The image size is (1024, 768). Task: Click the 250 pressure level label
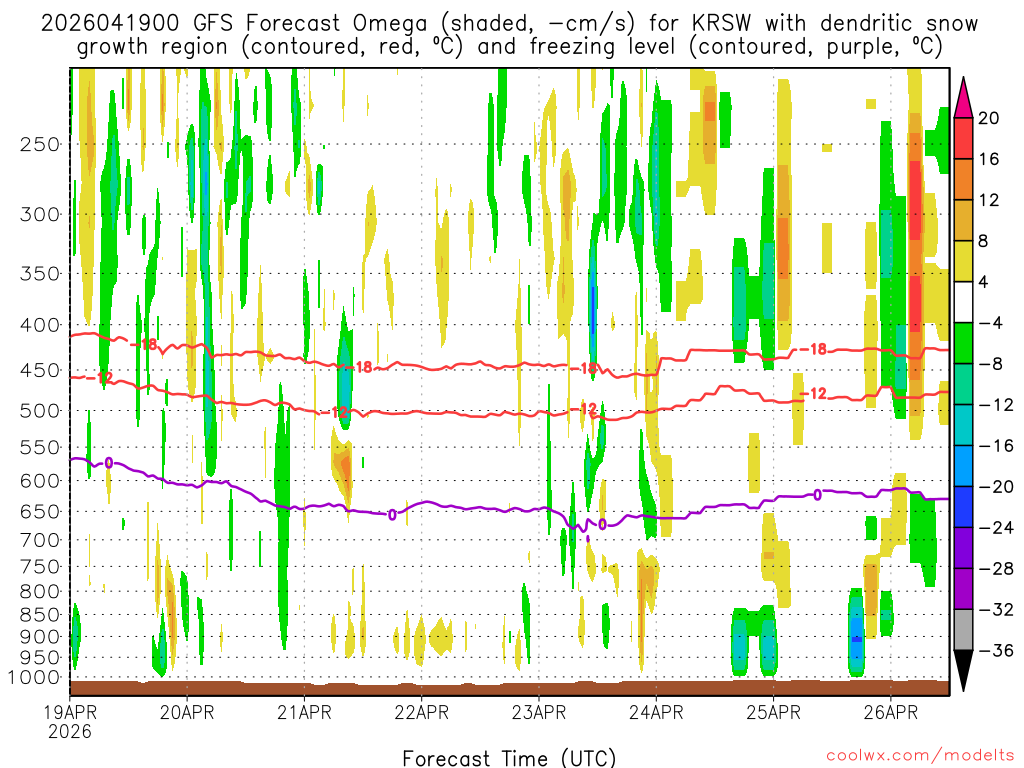pos(40,144)
